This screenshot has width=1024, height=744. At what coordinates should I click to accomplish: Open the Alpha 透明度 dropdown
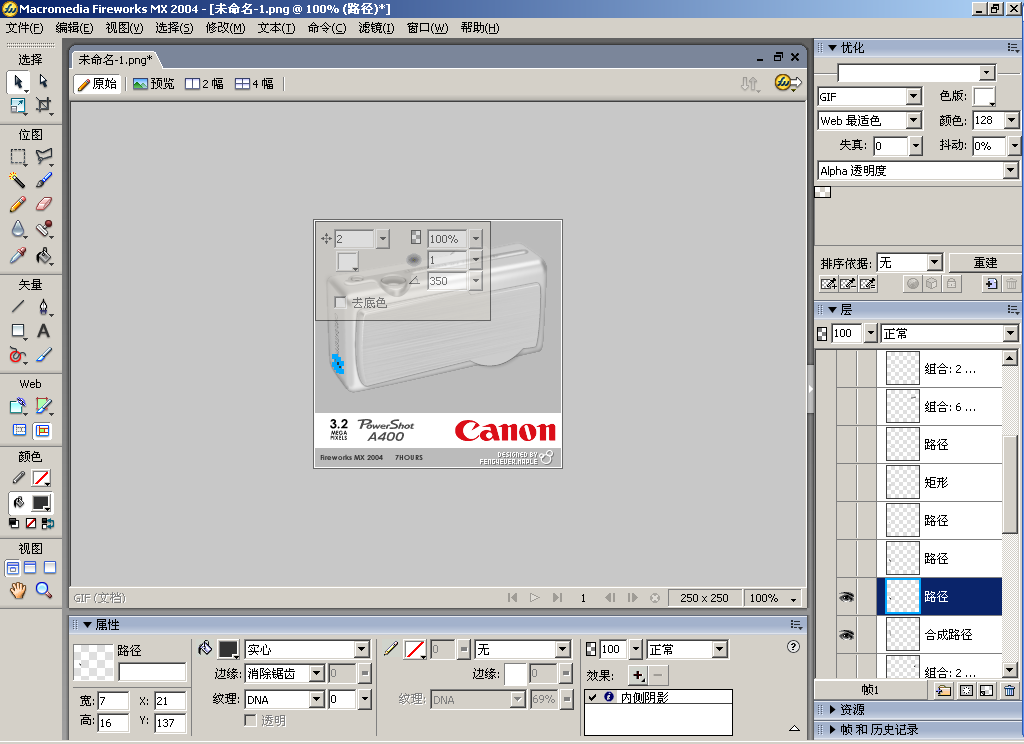[1011, 170]
